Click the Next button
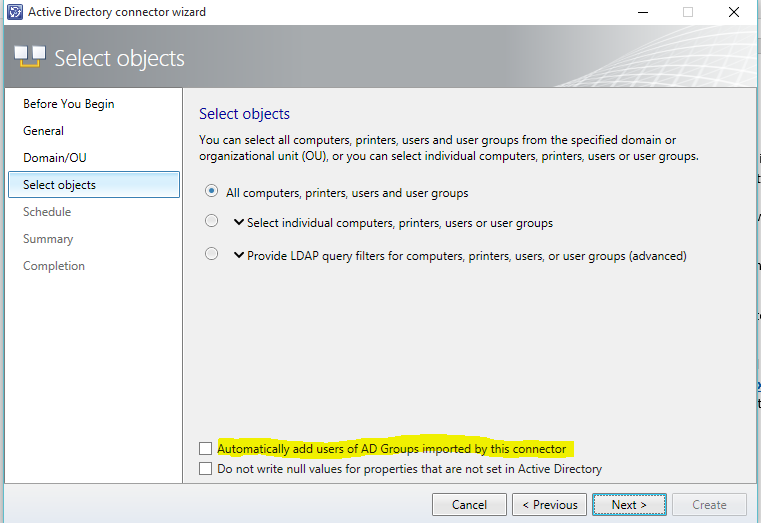The width and height of the screenshot is (761, 523). tap(629, 505)
